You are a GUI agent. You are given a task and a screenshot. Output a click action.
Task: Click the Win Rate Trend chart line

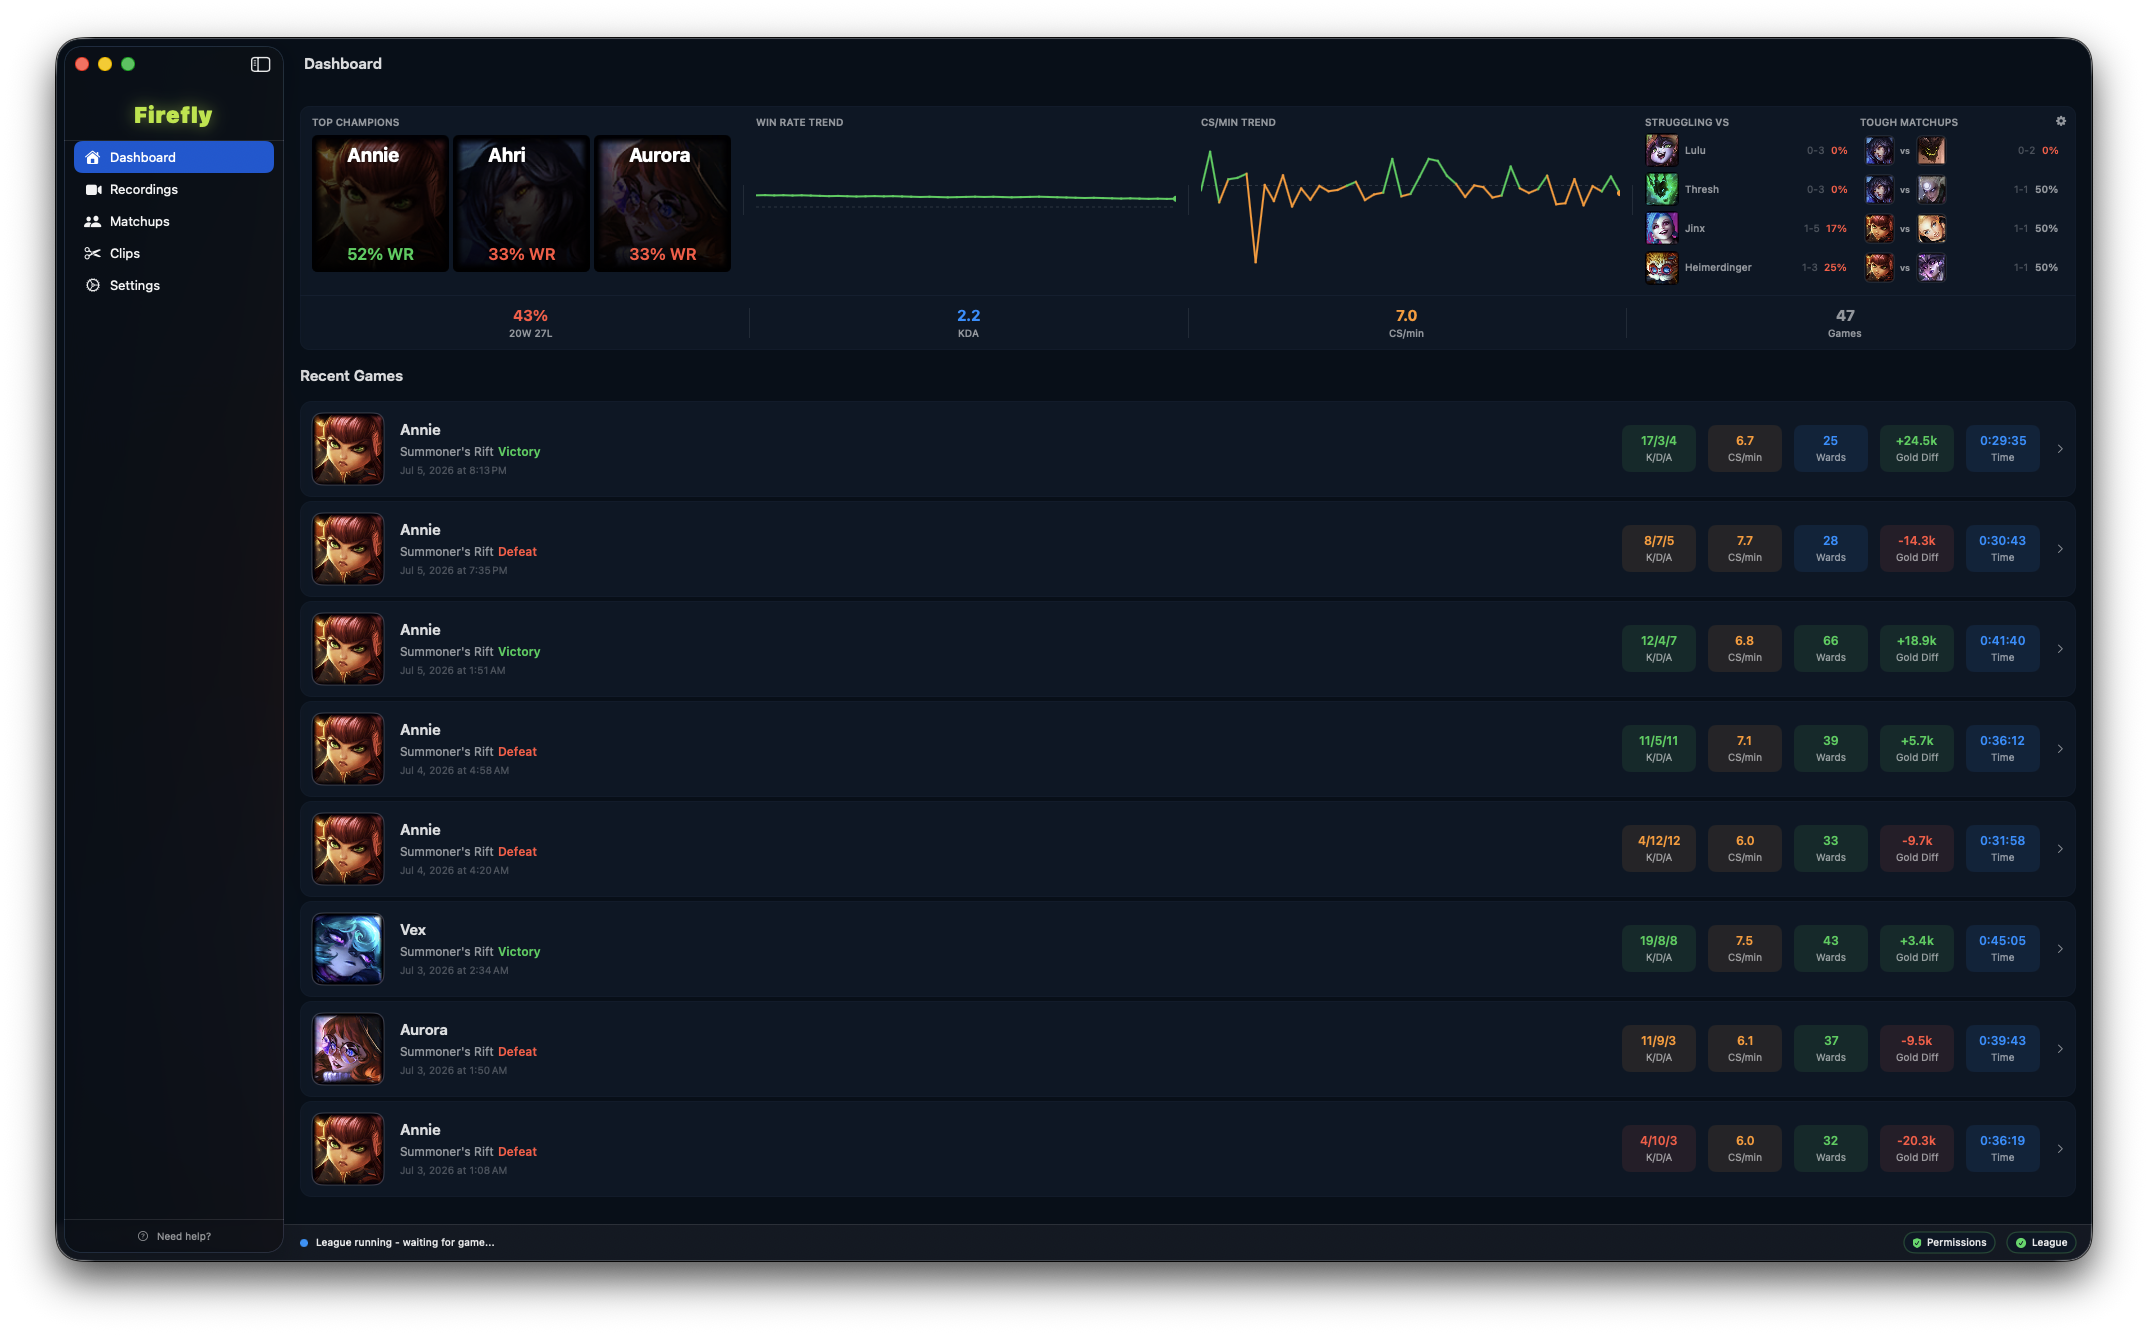966,197
